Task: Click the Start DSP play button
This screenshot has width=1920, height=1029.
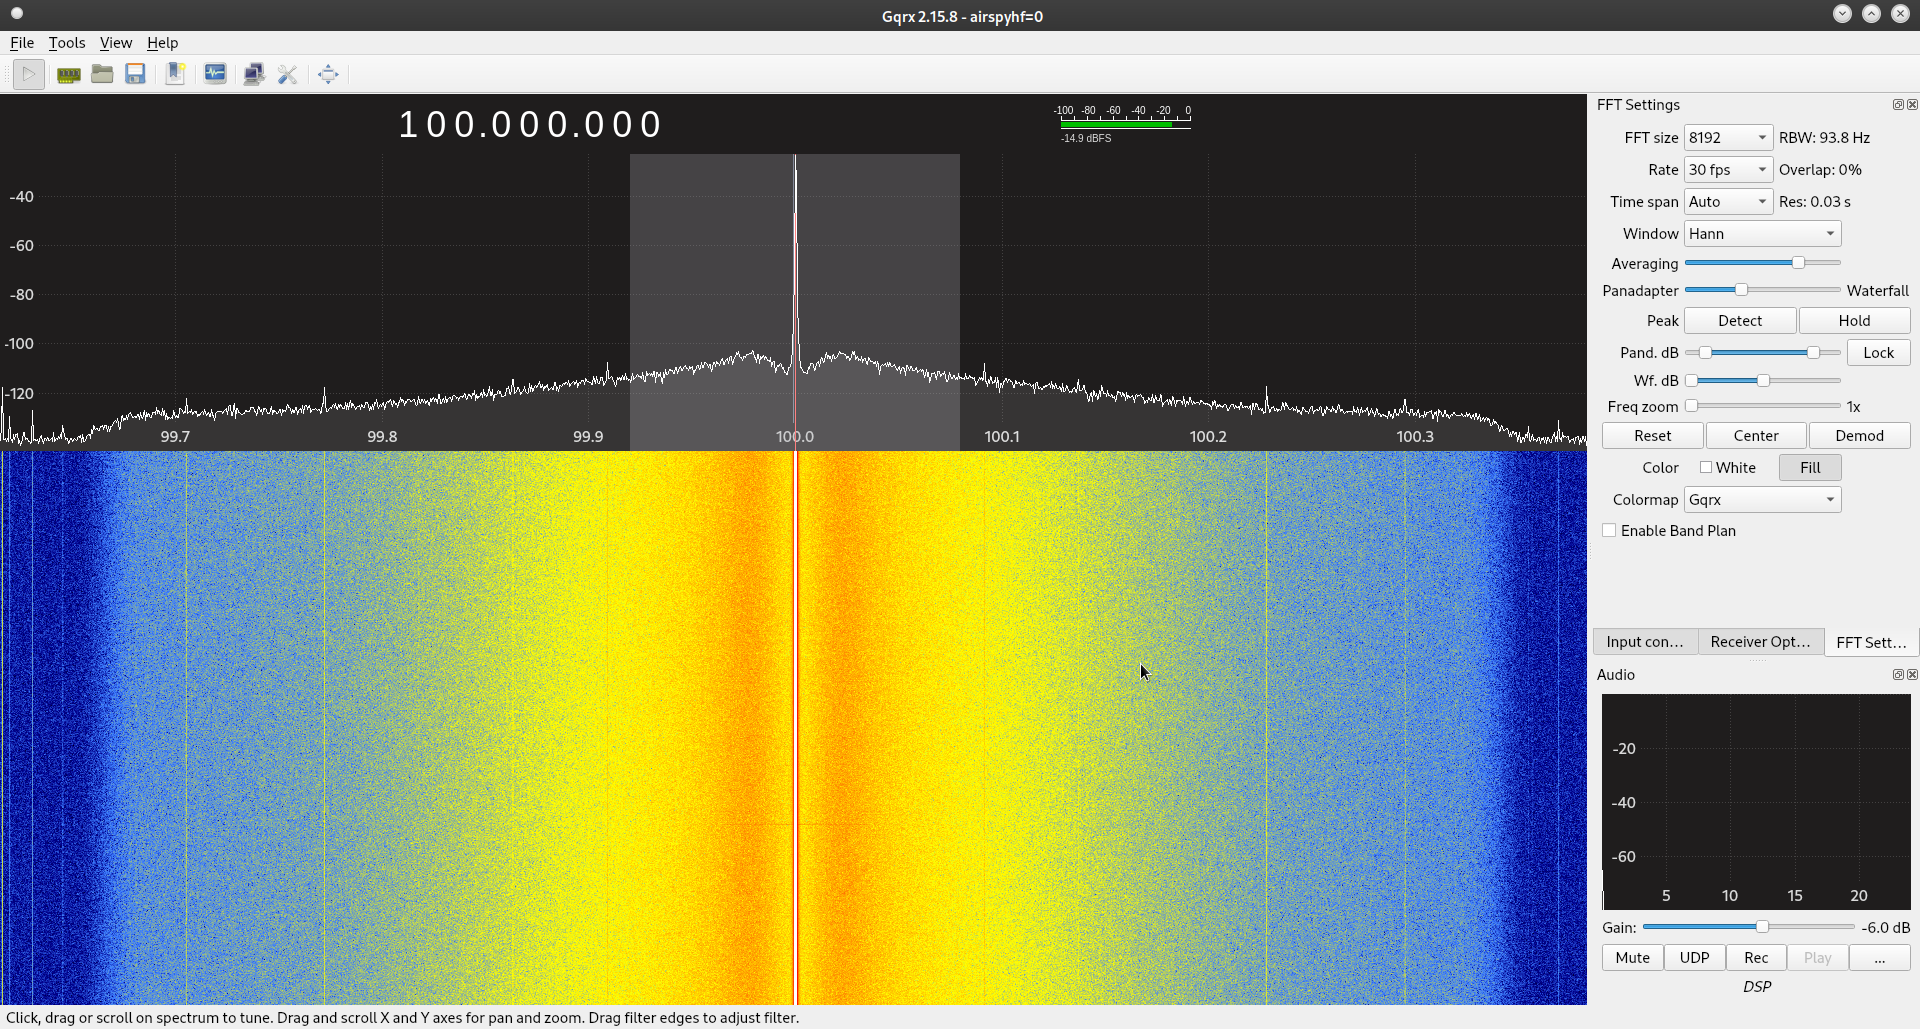Action: point(29,74)
